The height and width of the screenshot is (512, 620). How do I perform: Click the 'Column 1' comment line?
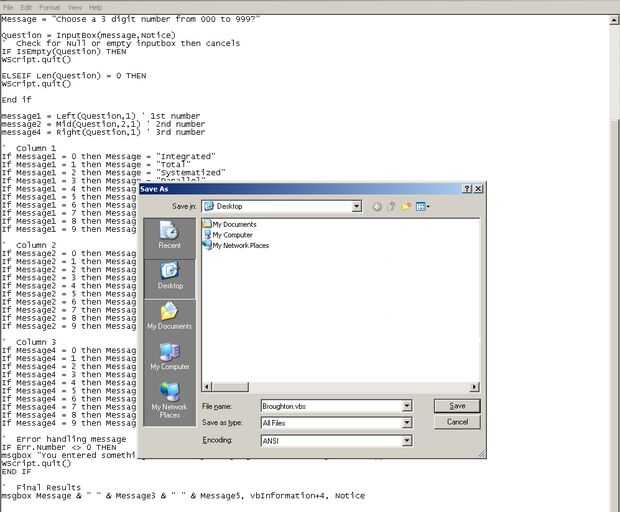pos(29,148)
